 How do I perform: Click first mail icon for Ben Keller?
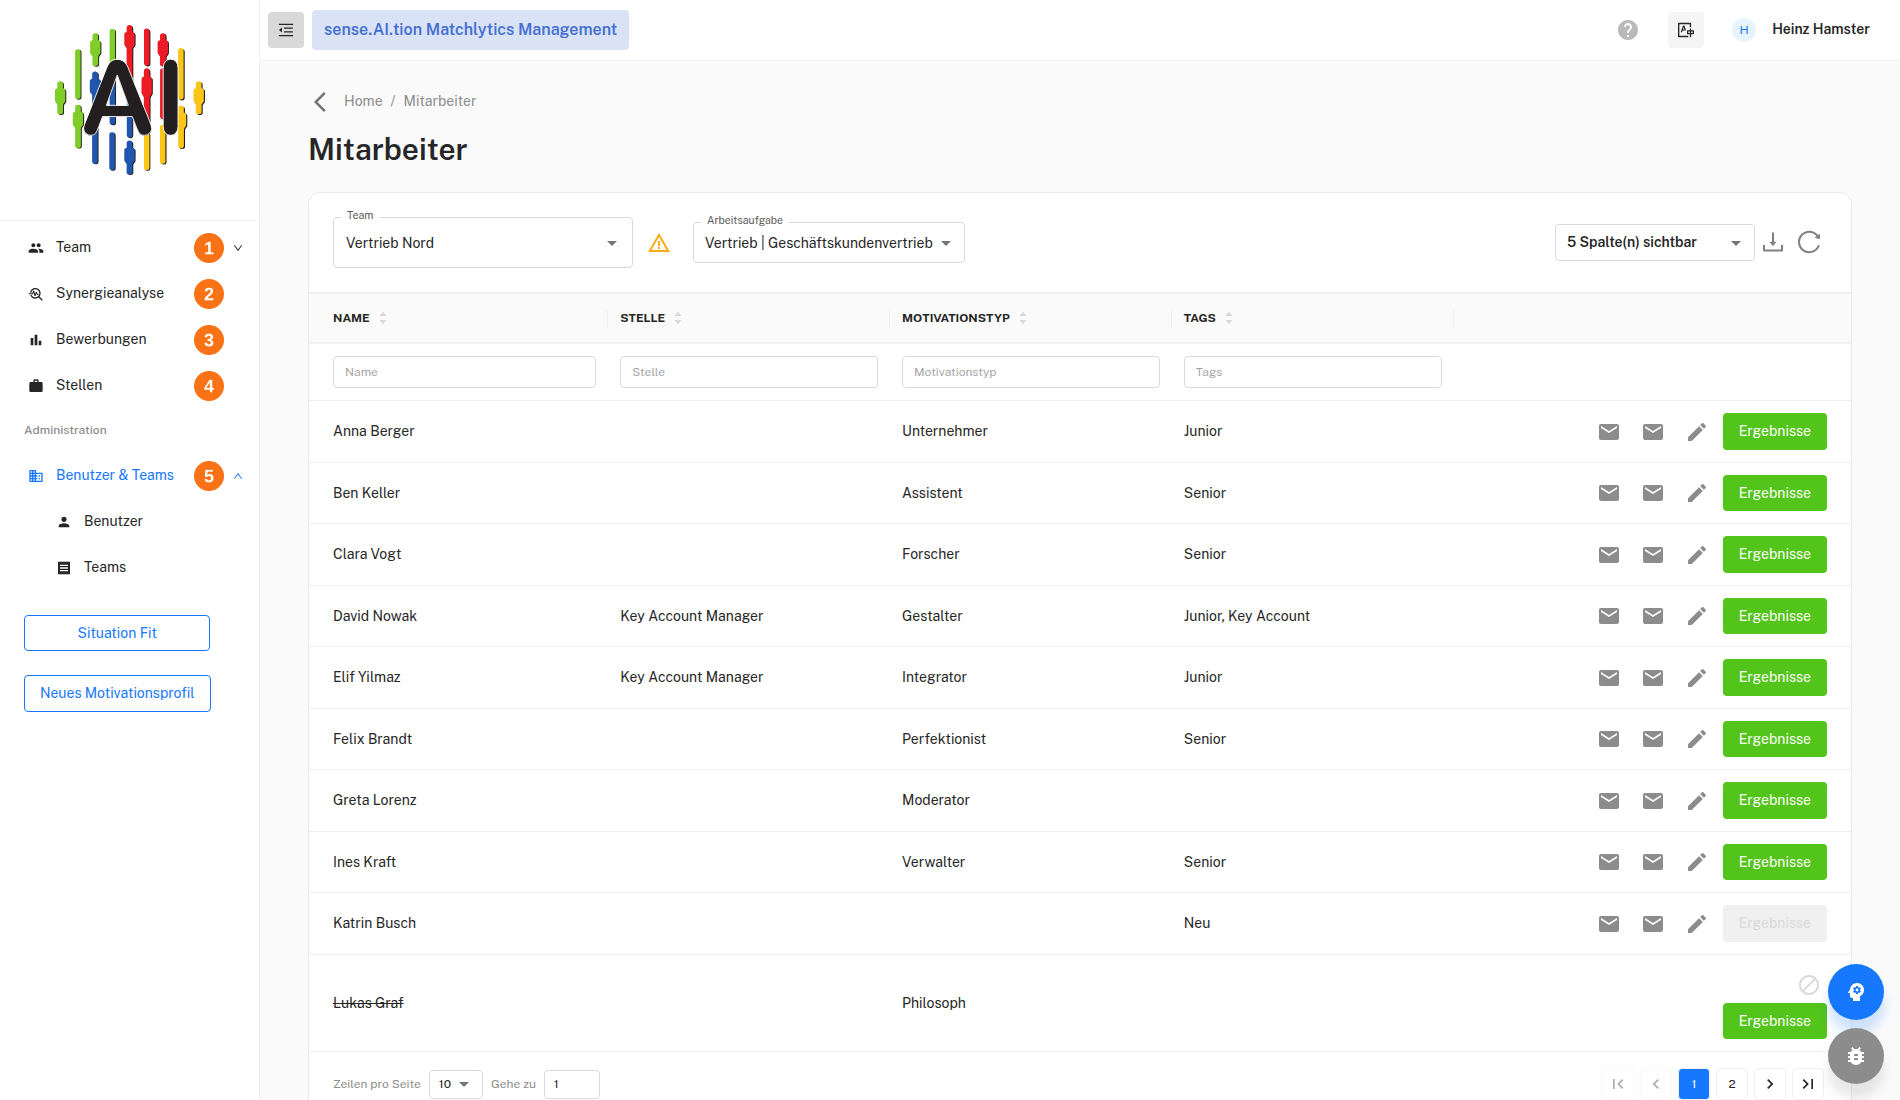(1609, 493)
